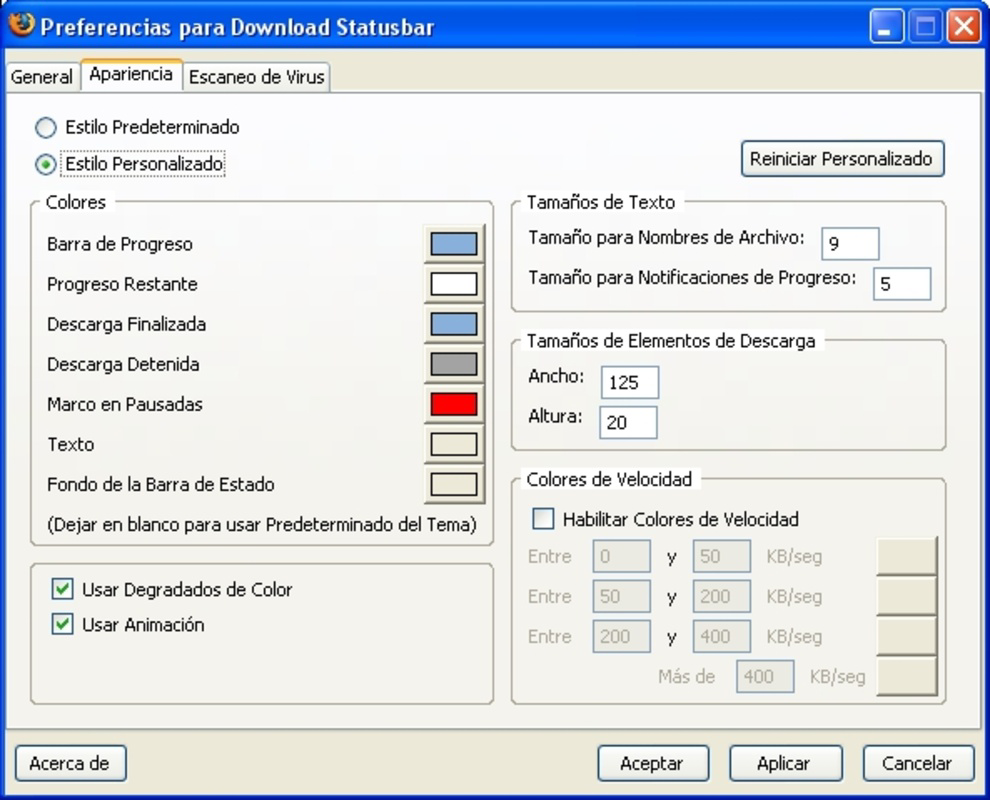Screen dimensions: 990x800
Task: Click Tamaño para Notificaciones de Progreso field
Action: tap(902, 284)
